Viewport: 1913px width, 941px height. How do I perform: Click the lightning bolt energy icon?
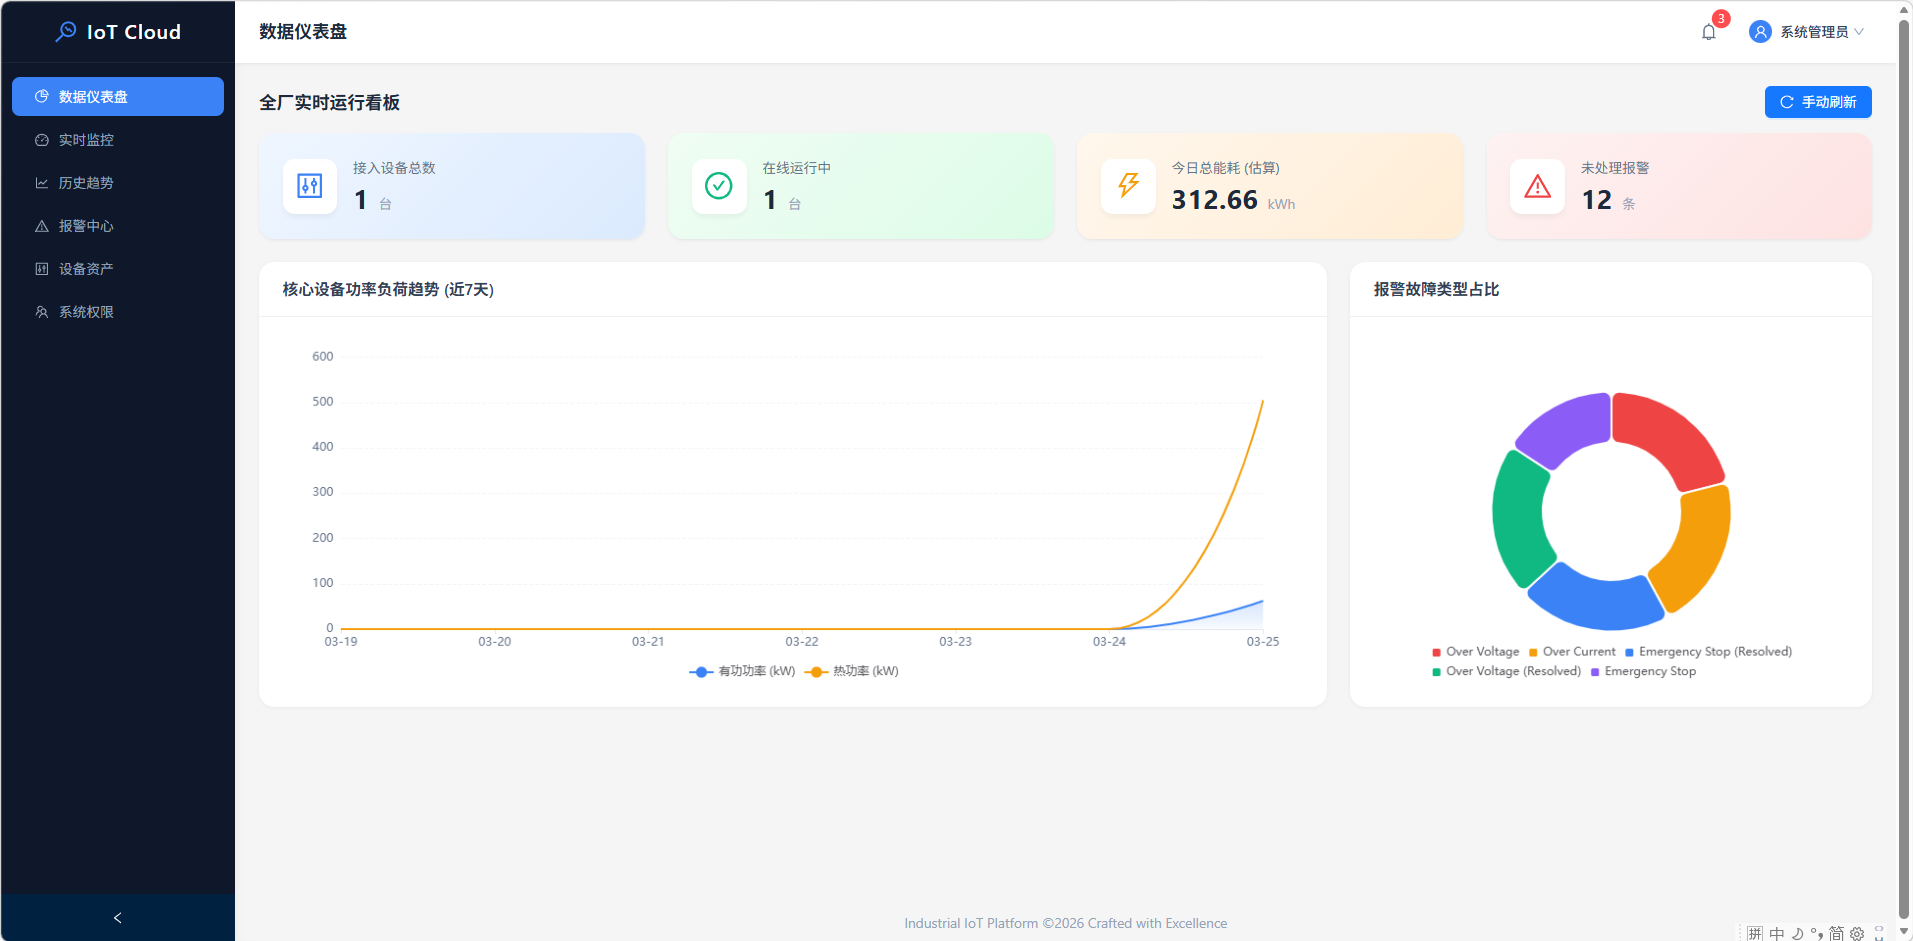(x=1128, y=186)
